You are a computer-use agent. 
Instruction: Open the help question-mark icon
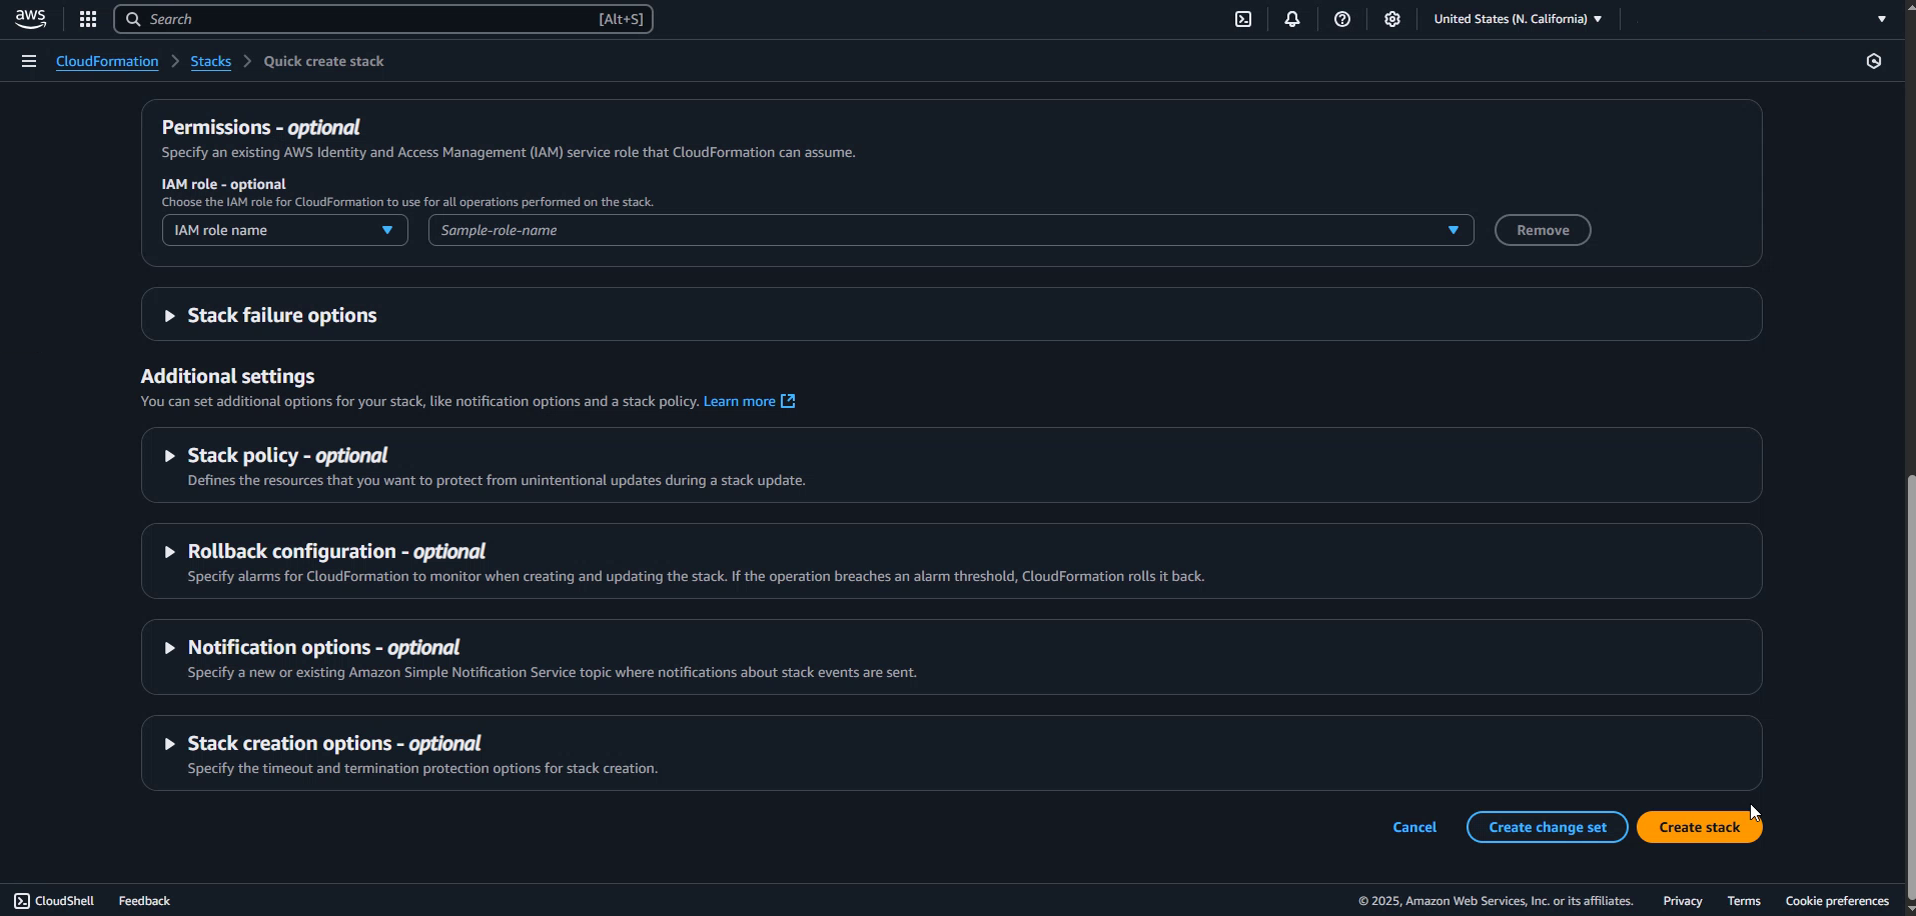click(x=1342, y=18)
